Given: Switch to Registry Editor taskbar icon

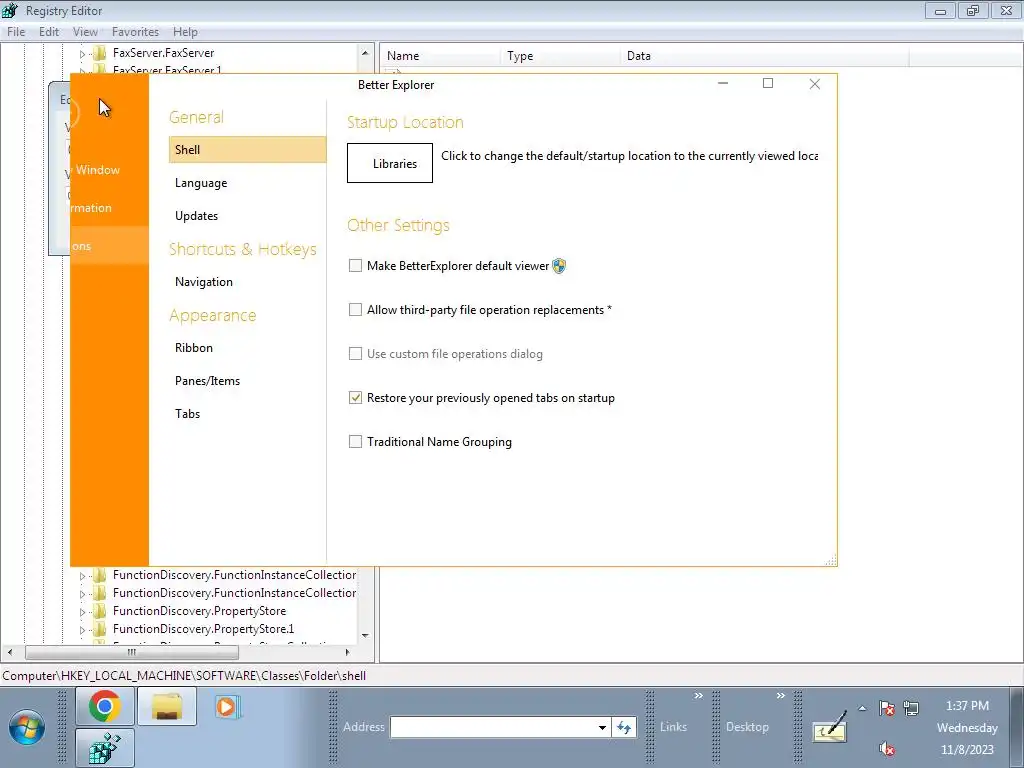Looking at the screenshot, I should (105, 748).
